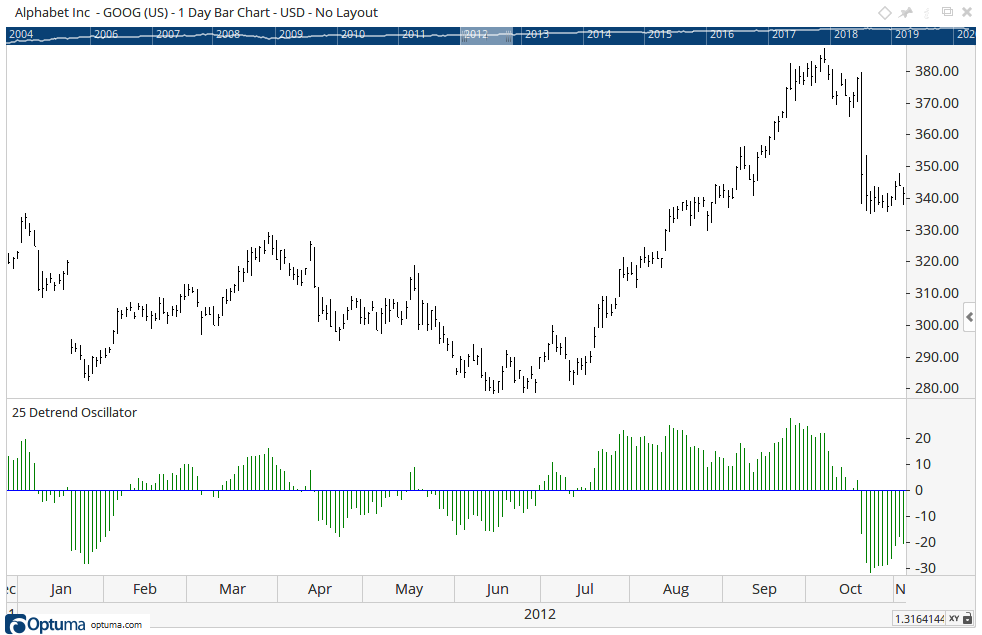Click the 290.00 price scale label
982x635 pixels.
pos(937,358)
